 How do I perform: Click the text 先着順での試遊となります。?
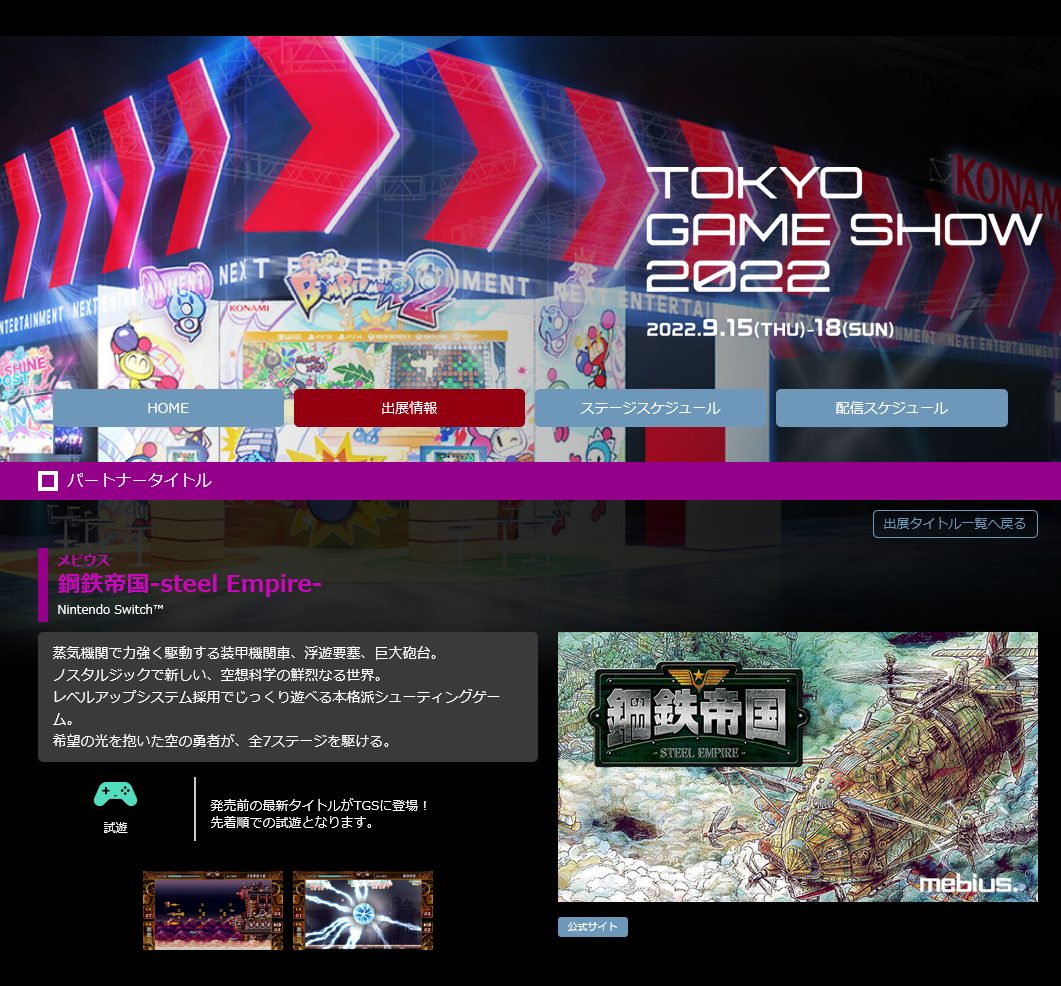(292, 822)
